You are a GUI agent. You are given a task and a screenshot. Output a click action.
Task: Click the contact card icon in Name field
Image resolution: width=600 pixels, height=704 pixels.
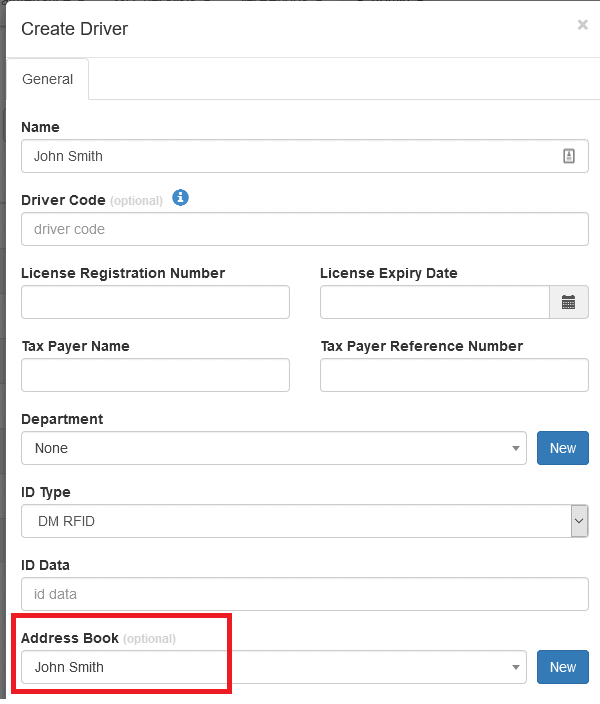click(568, 156)
